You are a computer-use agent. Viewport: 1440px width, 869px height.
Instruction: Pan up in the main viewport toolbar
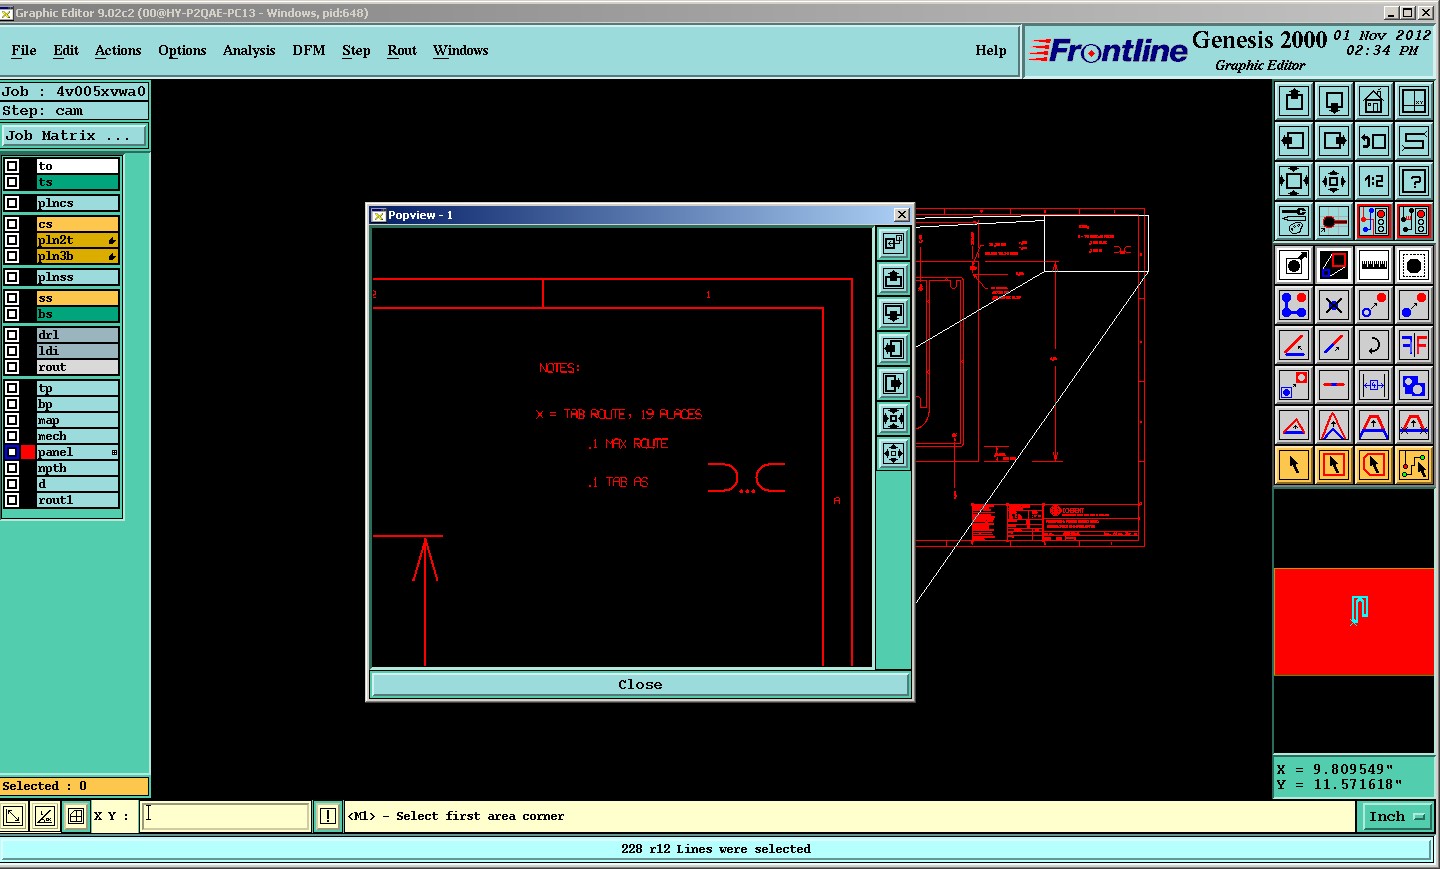coord(1294,101)
